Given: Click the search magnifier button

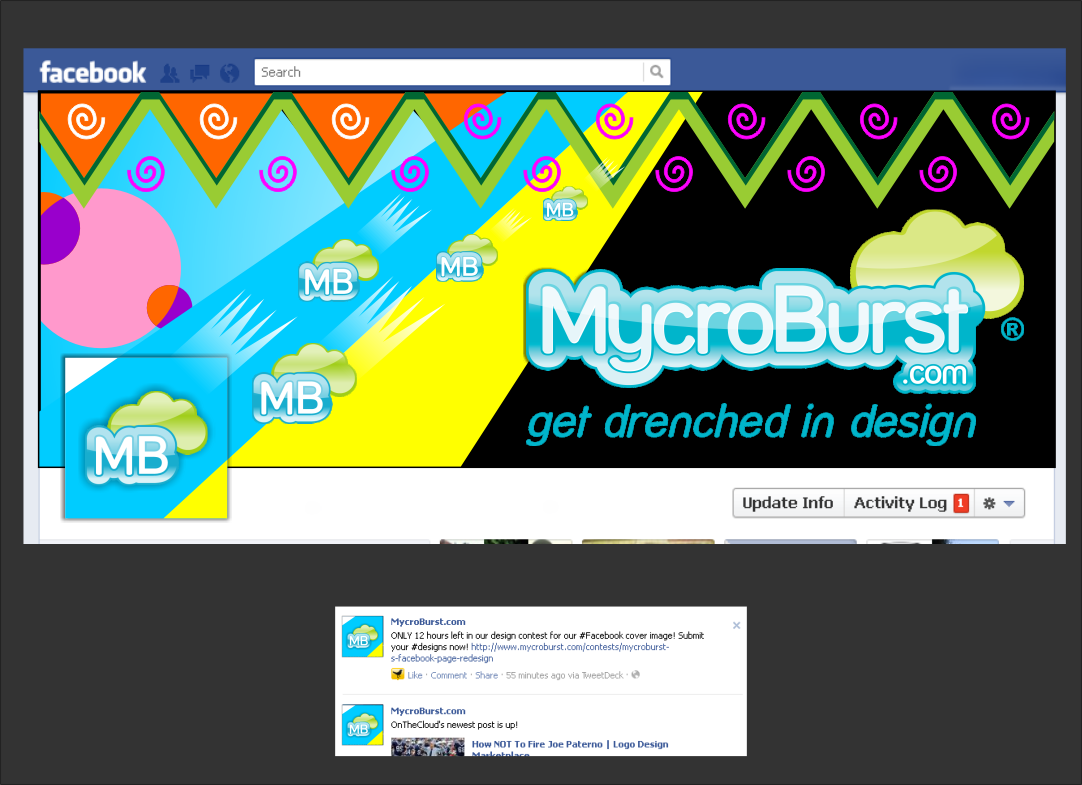Looking at the screenshot, I should click(656, 72).
